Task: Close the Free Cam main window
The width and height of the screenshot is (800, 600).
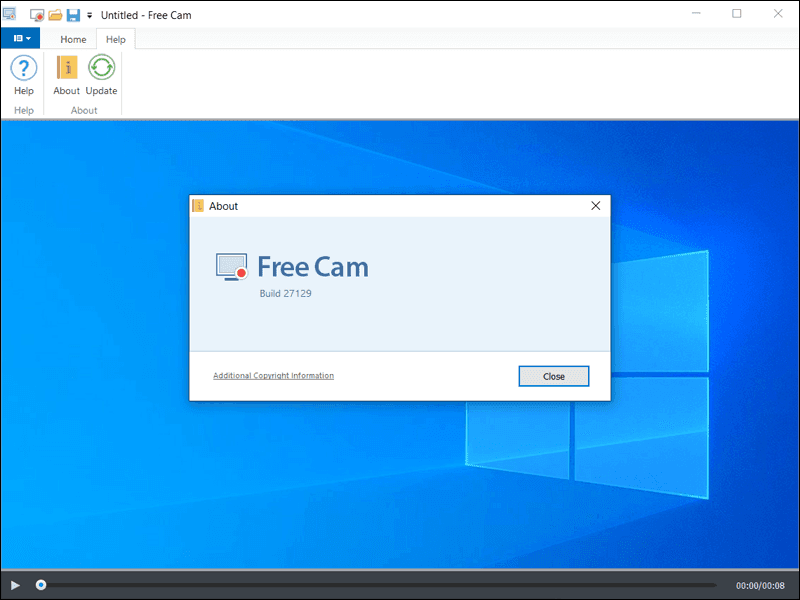Action: click(778, 14)
